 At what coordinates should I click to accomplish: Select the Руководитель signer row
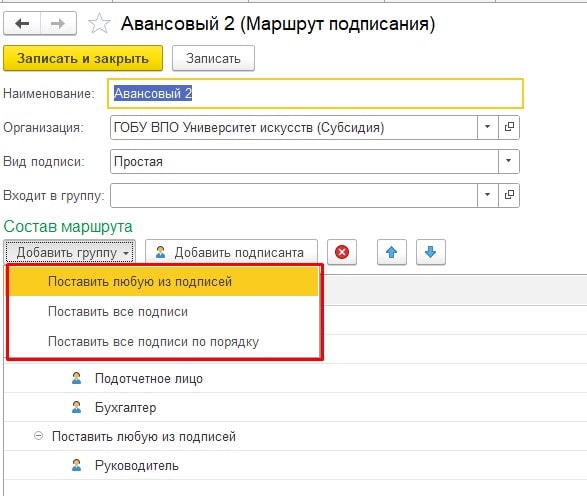coord(295,465)
